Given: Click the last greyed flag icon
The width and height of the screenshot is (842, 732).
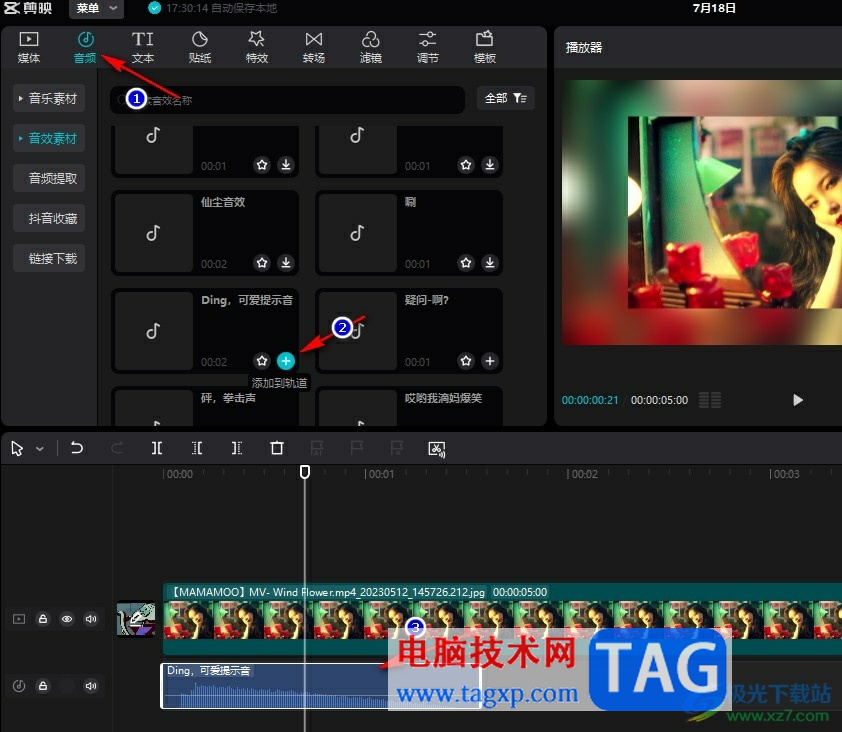Looking at the screenshot, I should [397, 448].
